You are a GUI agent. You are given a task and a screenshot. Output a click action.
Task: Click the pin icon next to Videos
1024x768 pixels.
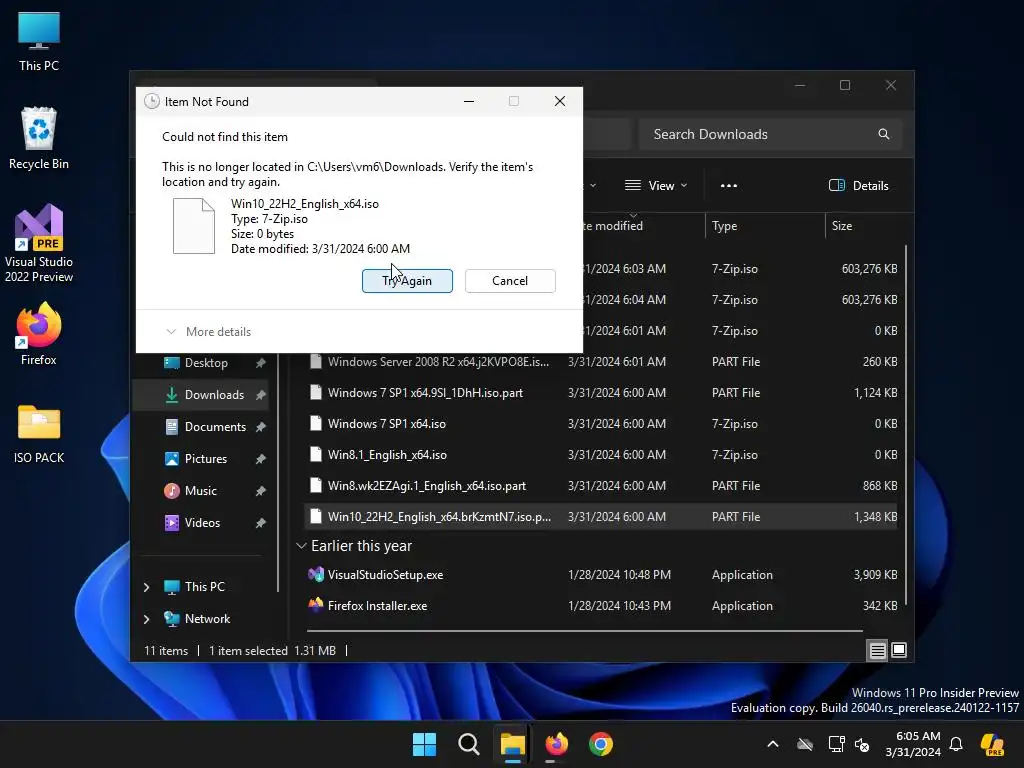point(260,522)
